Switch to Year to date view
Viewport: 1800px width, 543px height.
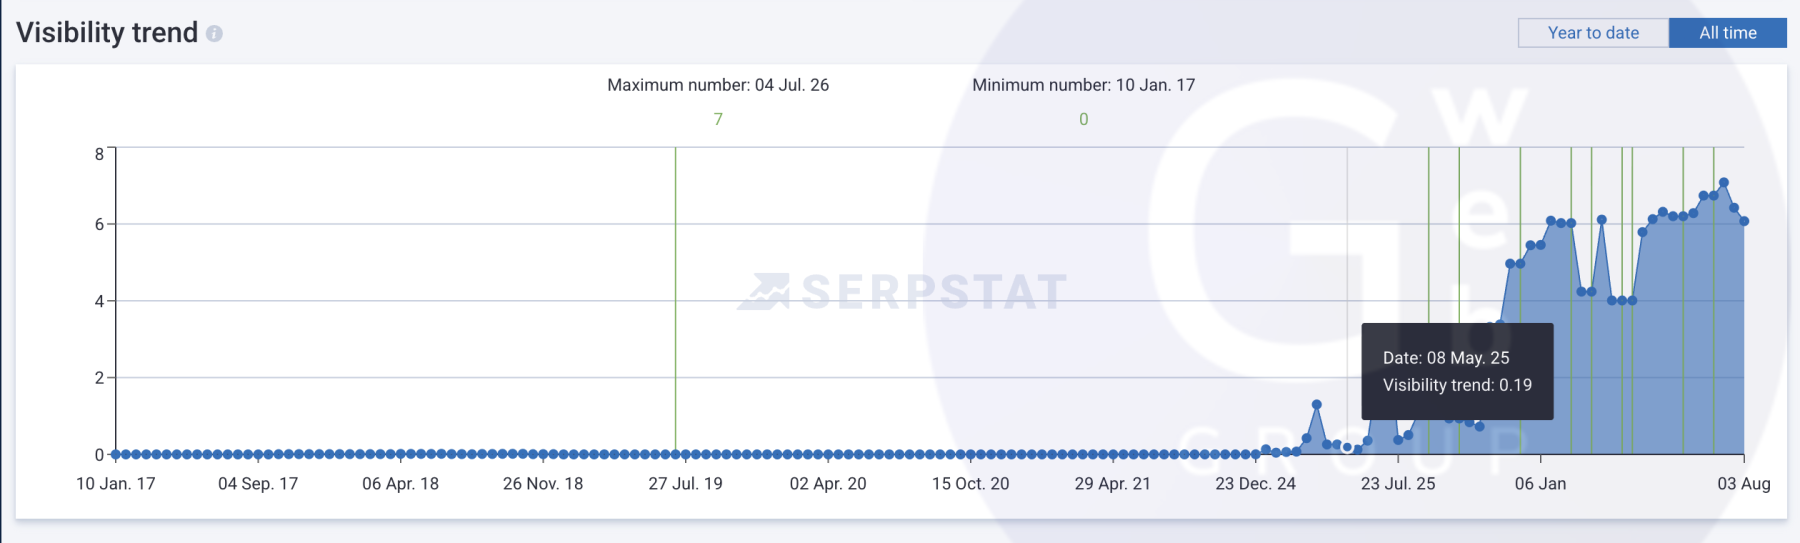click(x=1593, y=33)
